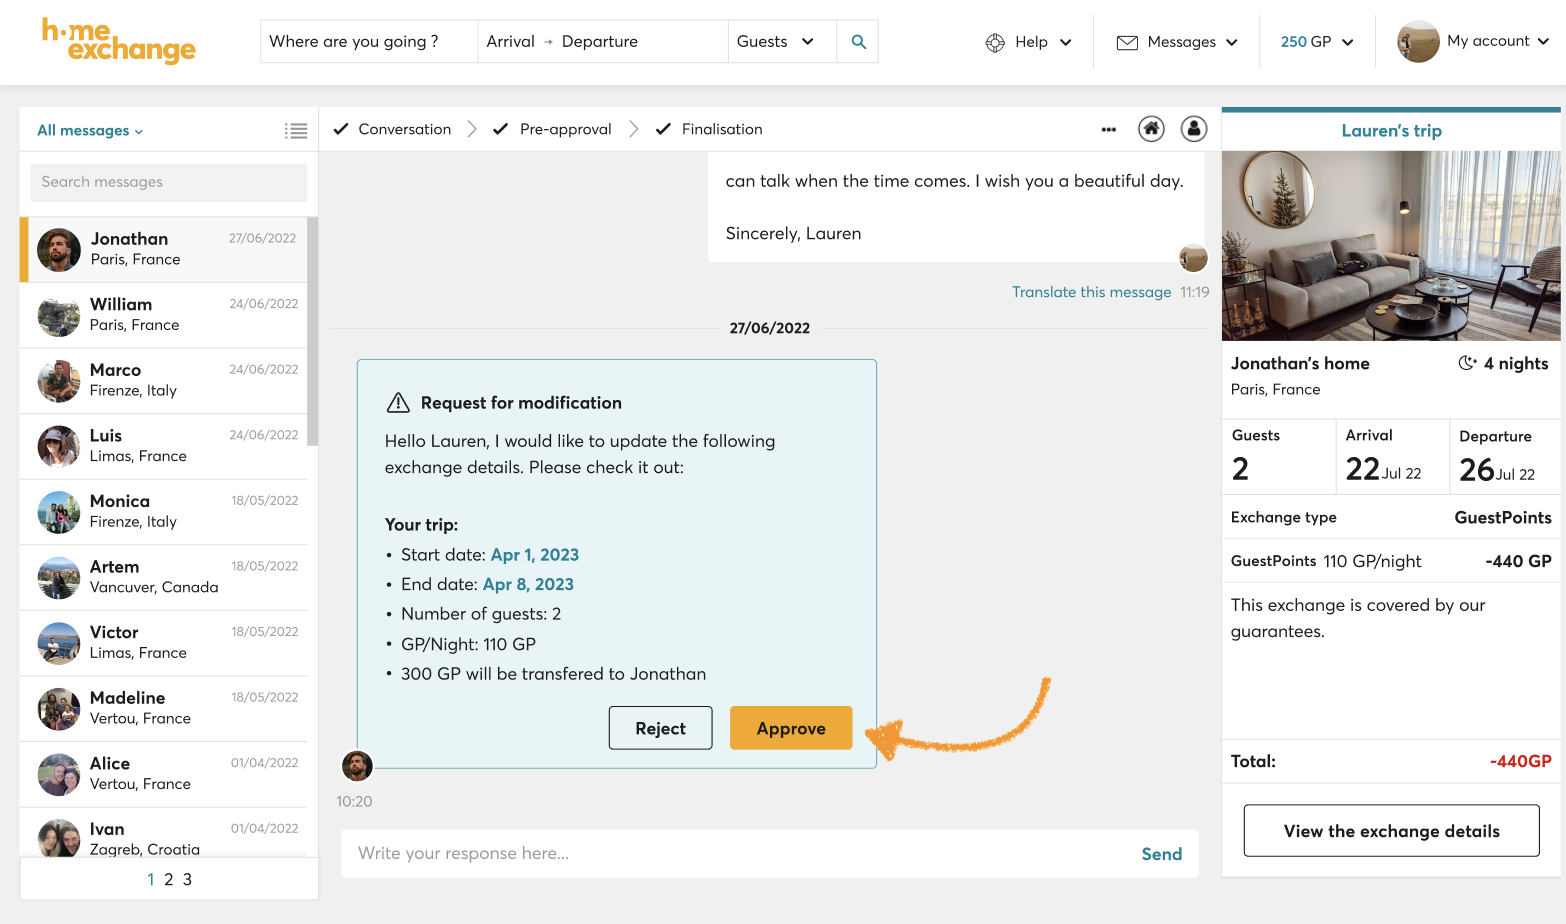Click Translate this message link
This screenshot has height=924, width=1566.
coord(1091,292)
